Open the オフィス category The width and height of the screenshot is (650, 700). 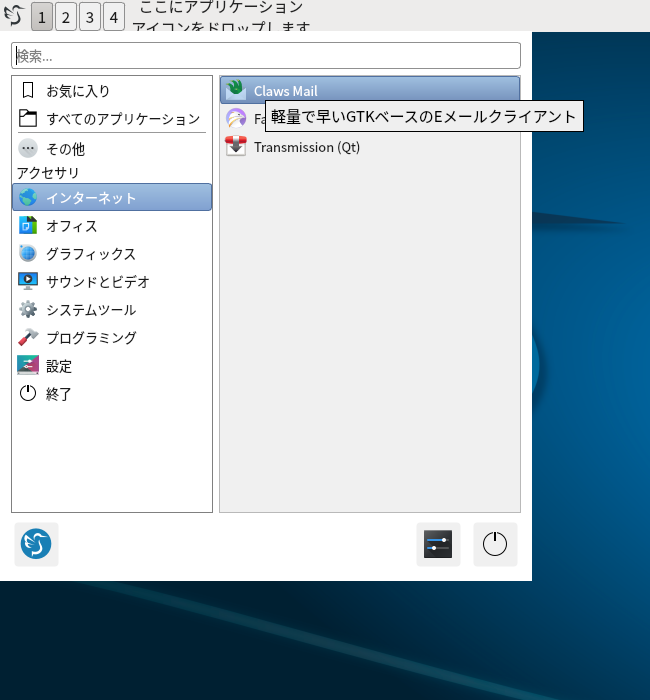112,225
